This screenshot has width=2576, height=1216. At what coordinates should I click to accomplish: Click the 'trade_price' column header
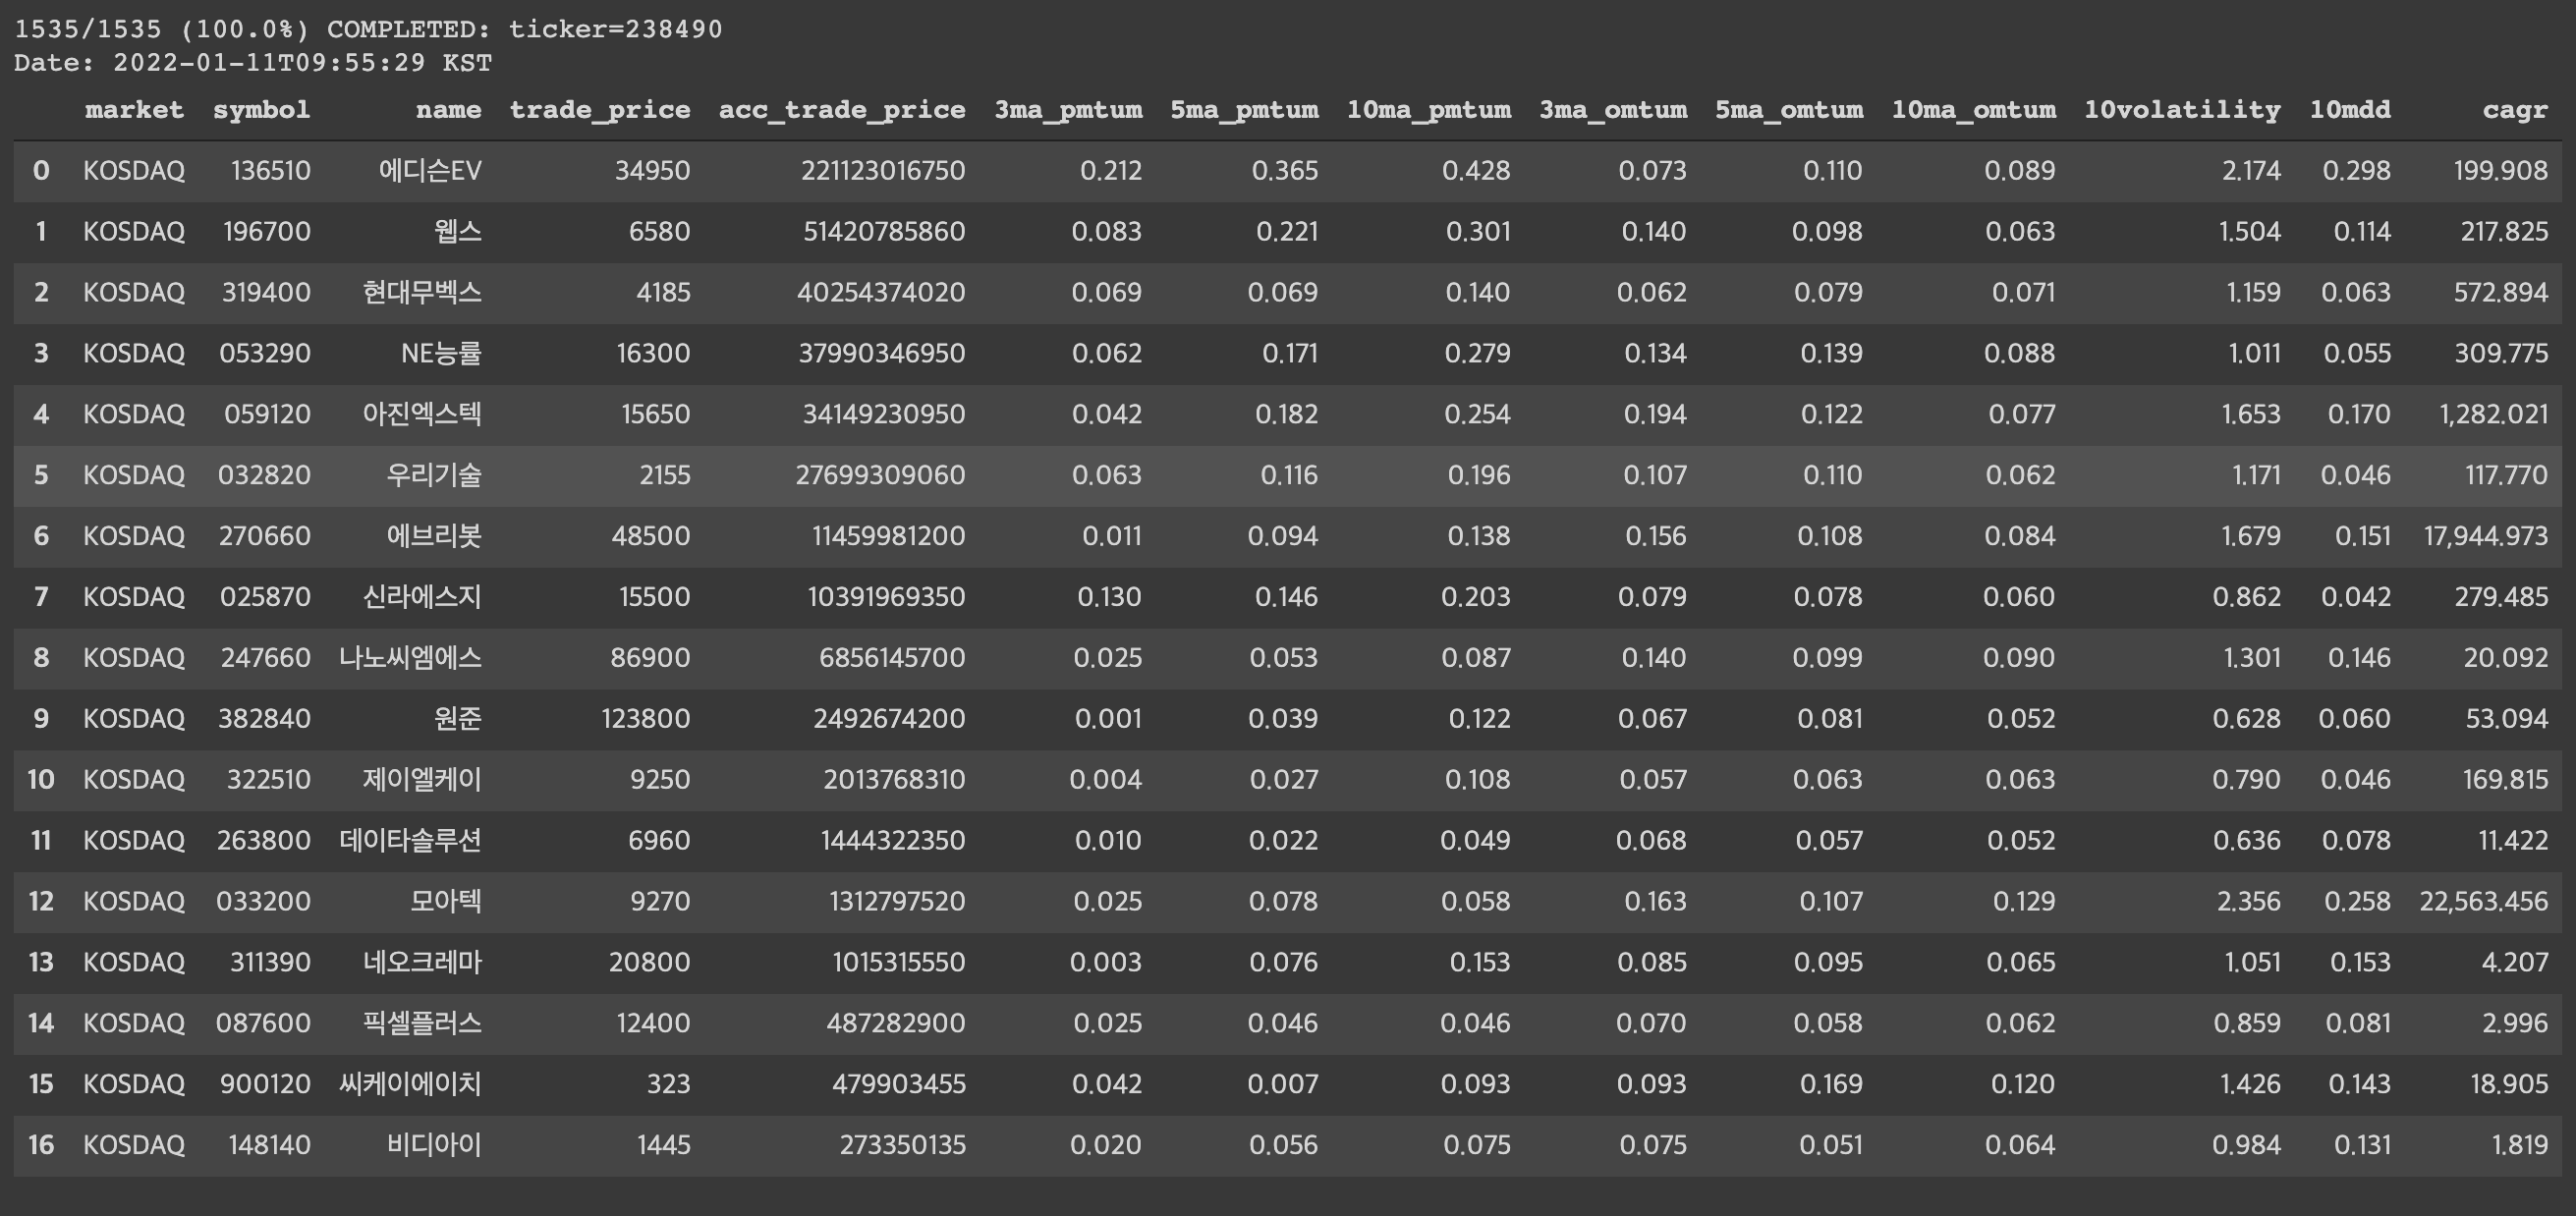599,110
